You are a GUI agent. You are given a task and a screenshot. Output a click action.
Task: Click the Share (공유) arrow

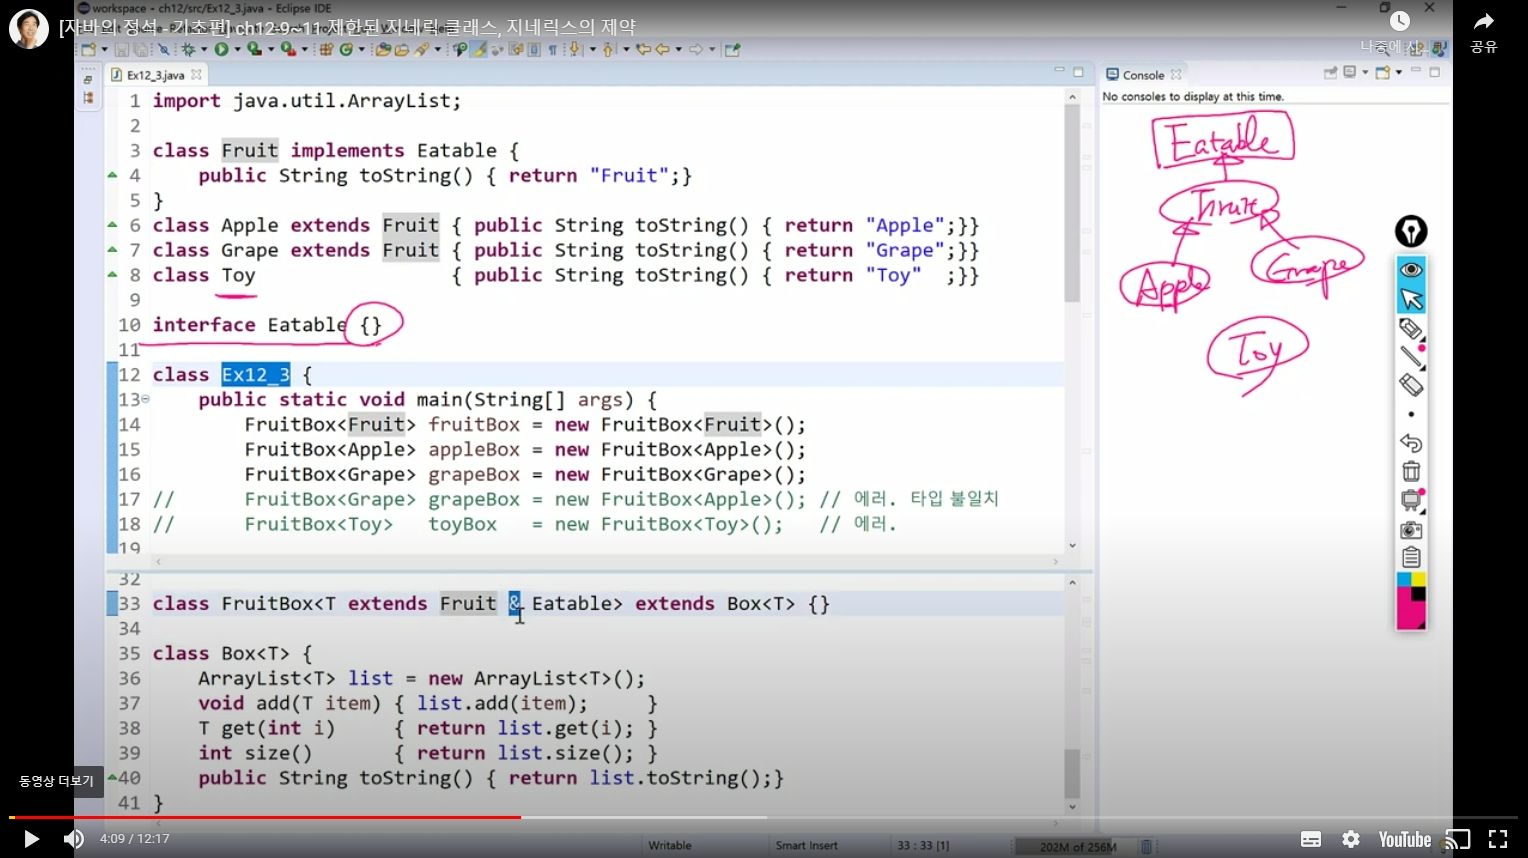click(x=1484, y=22)
